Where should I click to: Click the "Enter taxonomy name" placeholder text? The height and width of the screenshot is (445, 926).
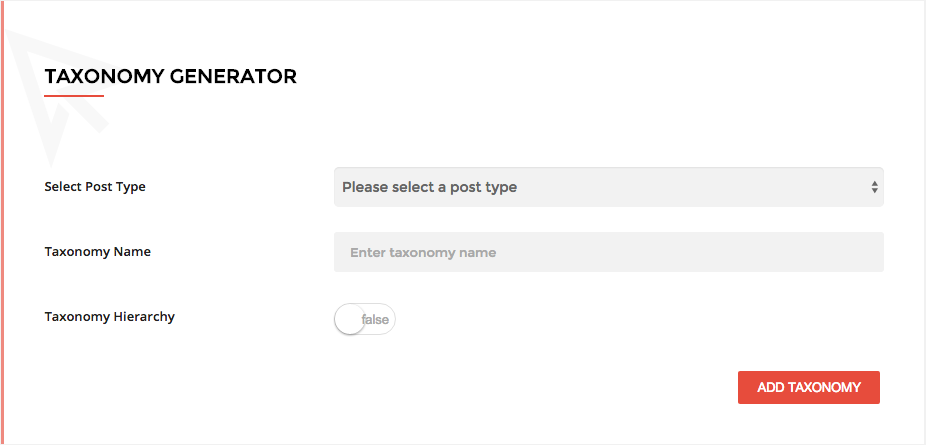pyautogui.click(x=423, y=253)
